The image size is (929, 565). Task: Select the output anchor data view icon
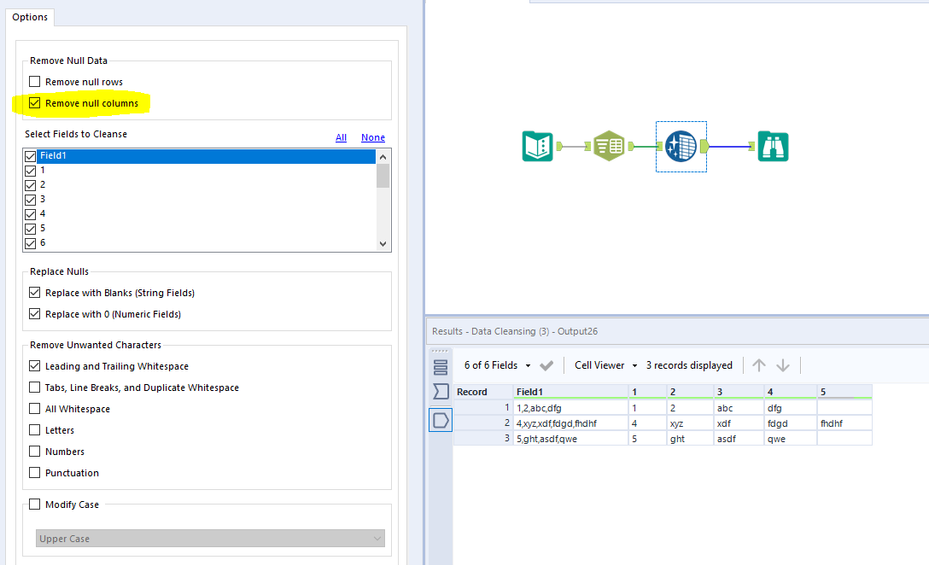[x=440, y=420]
